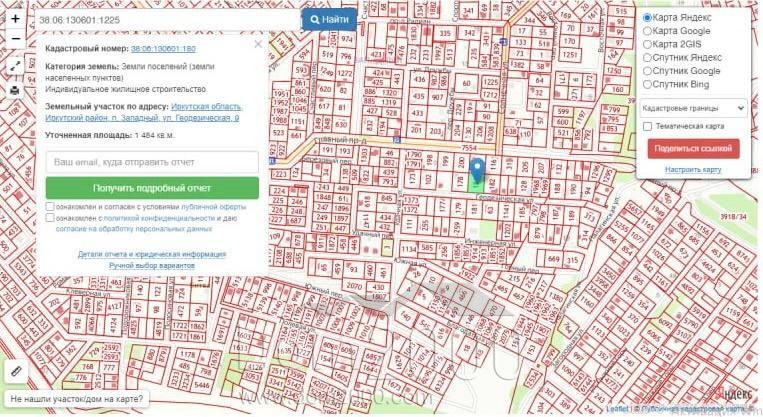Image resolution: width=763 pixels, height=417 pixels.
Task: Enable Тематическая карта checkbox
Action: tap(647, 127)
